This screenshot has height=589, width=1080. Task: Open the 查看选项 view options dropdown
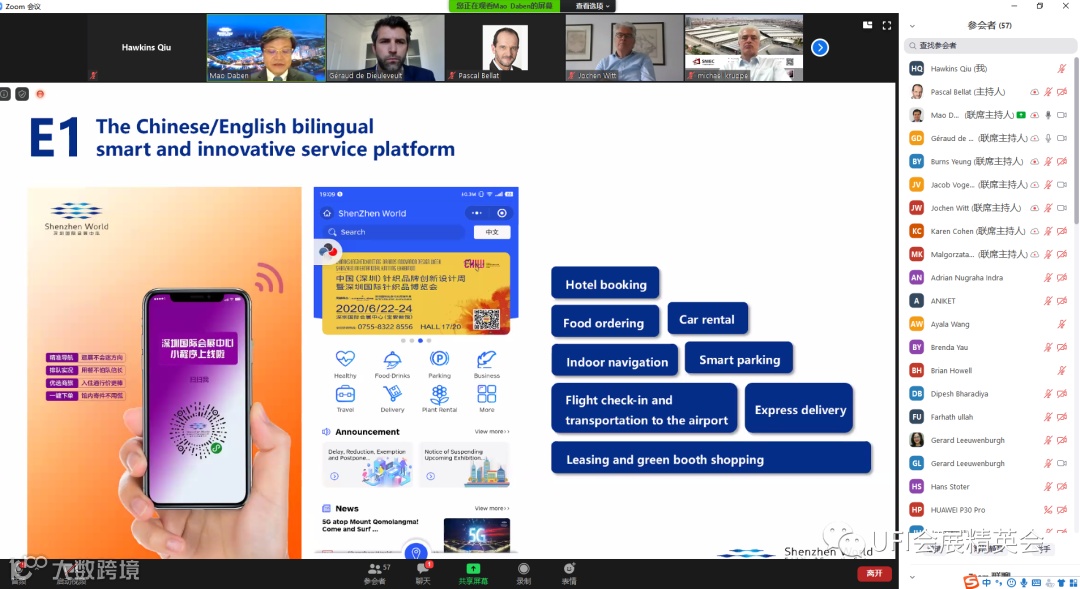(x=592, y=6)
